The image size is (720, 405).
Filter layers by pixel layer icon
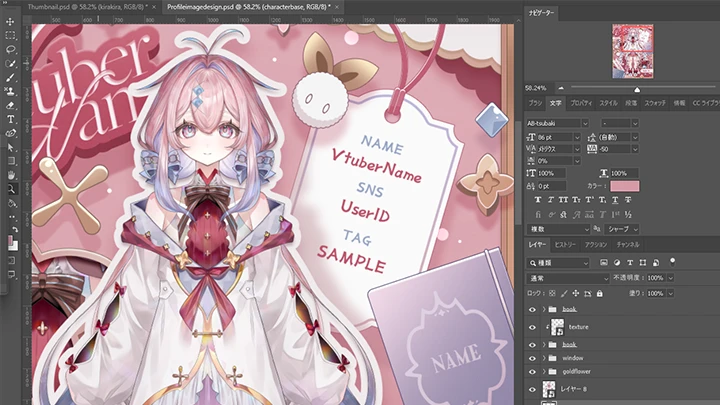tap(604, 263)
